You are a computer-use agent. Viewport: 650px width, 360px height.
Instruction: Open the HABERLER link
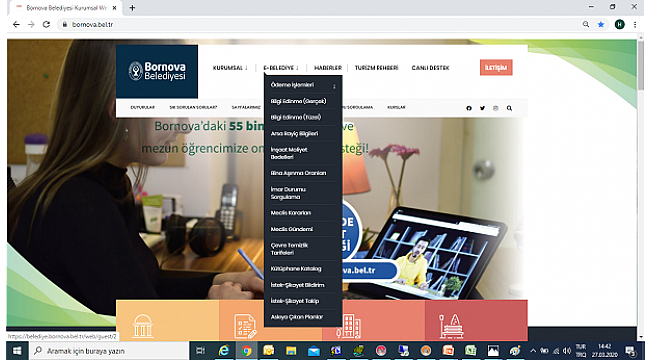pyautogui.click(x=327, y=68)
